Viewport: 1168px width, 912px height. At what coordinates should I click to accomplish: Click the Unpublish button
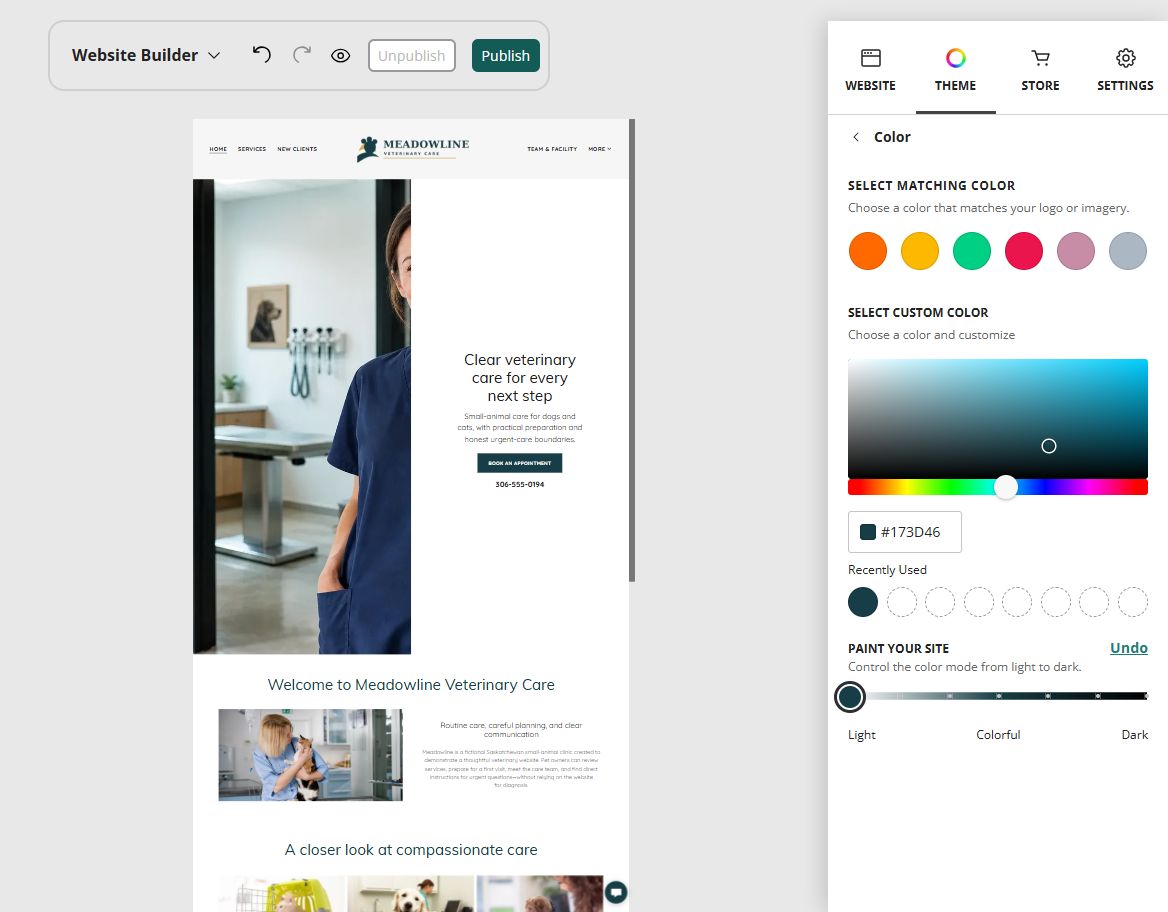[411, 56]
